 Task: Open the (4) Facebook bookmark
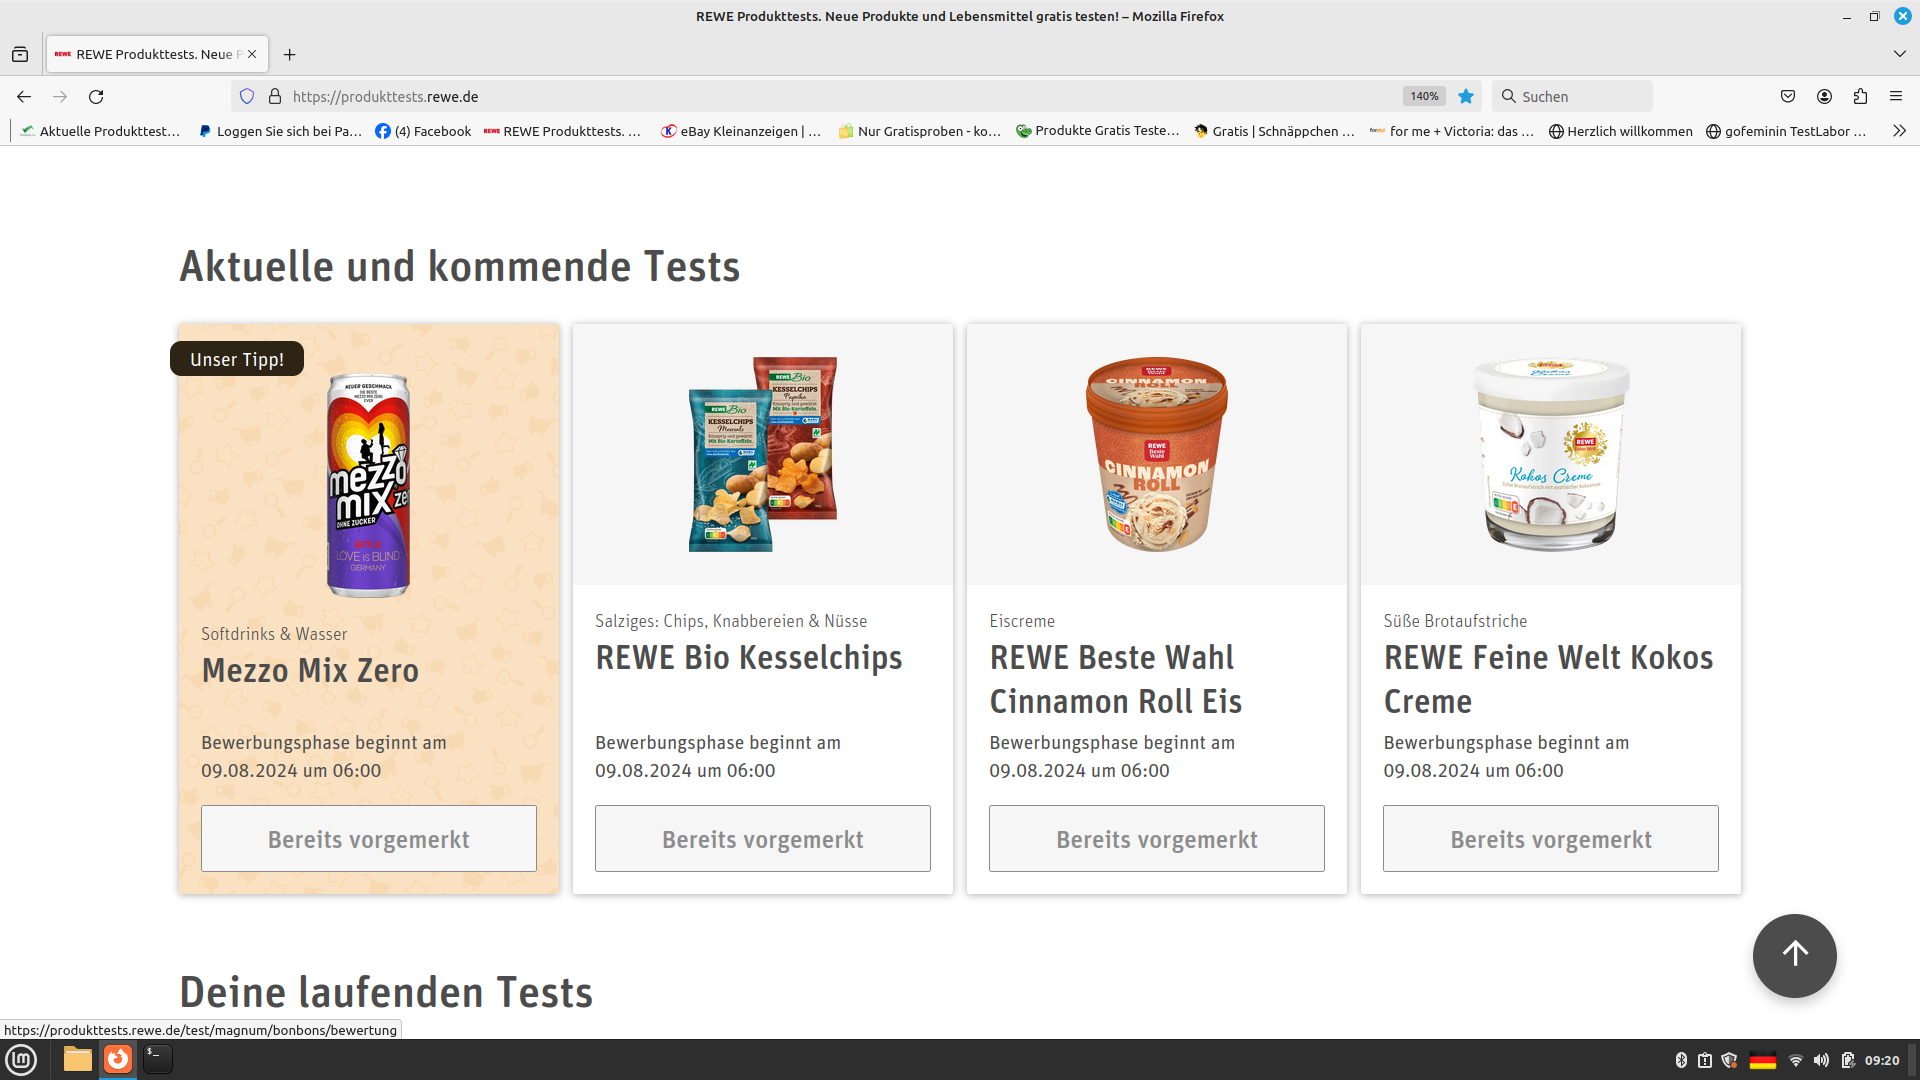[423, 131]
